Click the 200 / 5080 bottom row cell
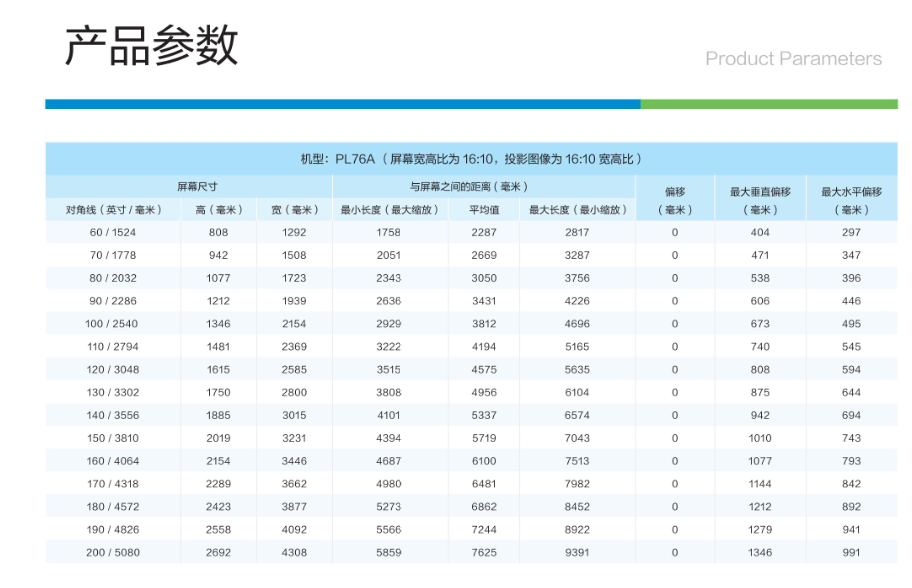912x588 pixels. tap(113, 551)
